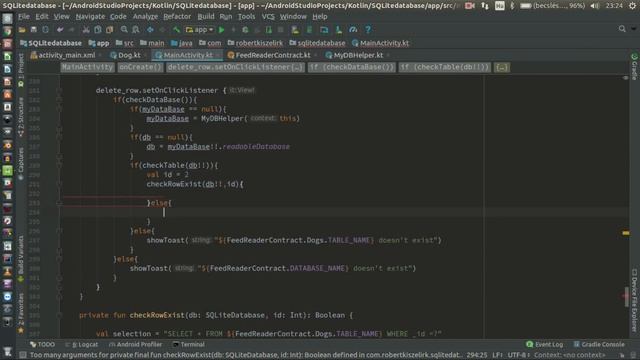The width and height of the screenshot is (640, 360).
Task: Undo the last edit via toolbar
Action: point(60,30)
